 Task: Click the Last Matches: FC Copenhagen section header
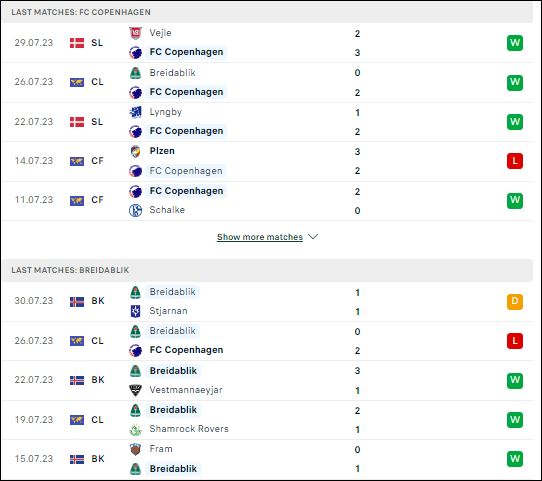[267, 12]
